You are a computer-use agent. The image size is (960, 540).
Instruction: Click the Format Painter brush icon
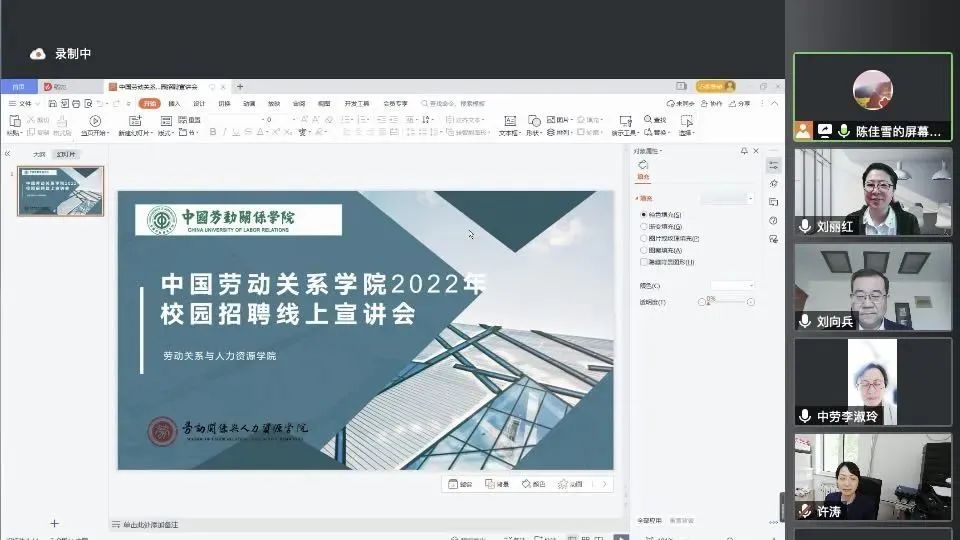tap(62, 122)
